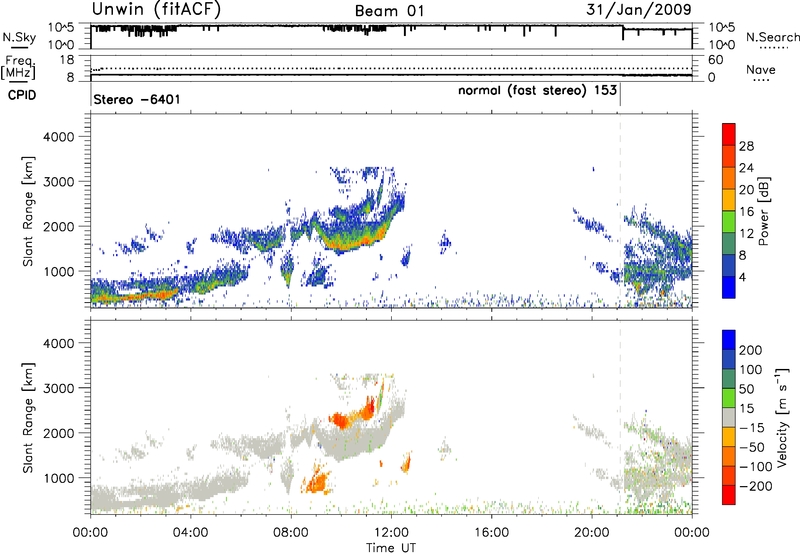Click the '10^5' tick beside N.Sky
This screenshot has width=800, height=554.
[61, 28]
